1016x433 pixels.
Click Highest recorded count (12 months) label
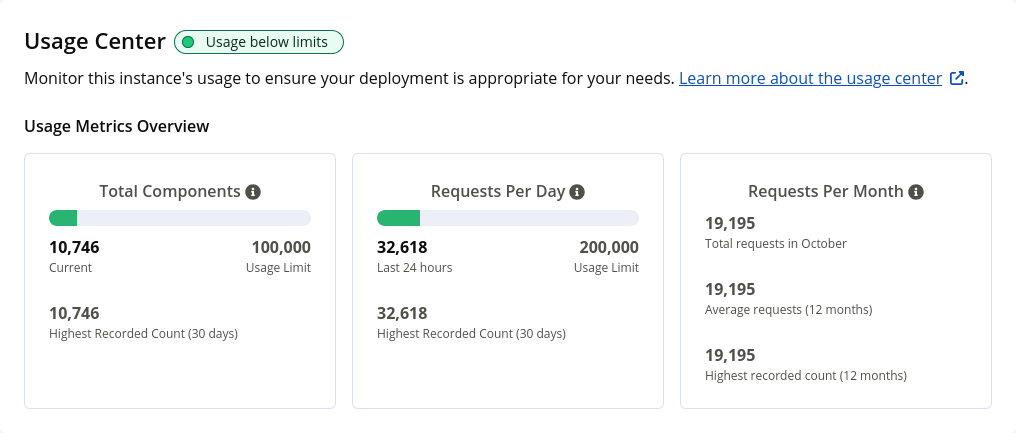[805, 376]
